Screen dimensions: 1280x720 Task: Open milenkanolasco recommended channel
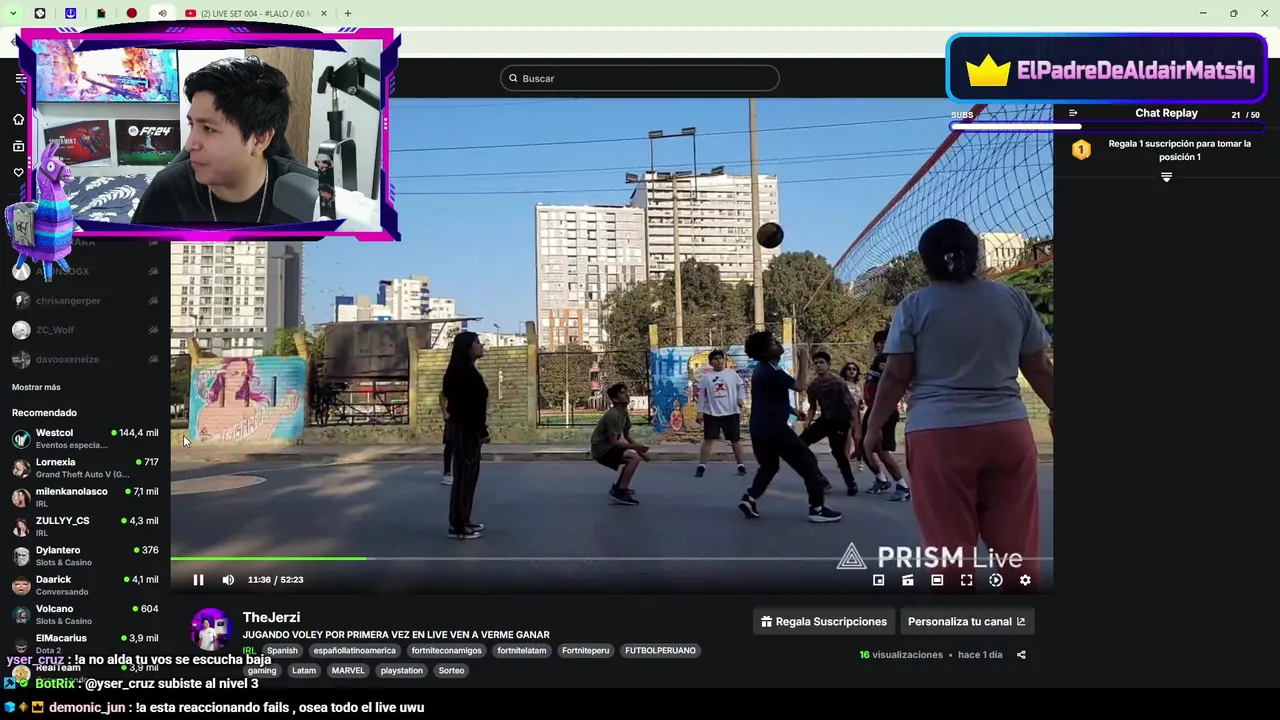point(85,497)
